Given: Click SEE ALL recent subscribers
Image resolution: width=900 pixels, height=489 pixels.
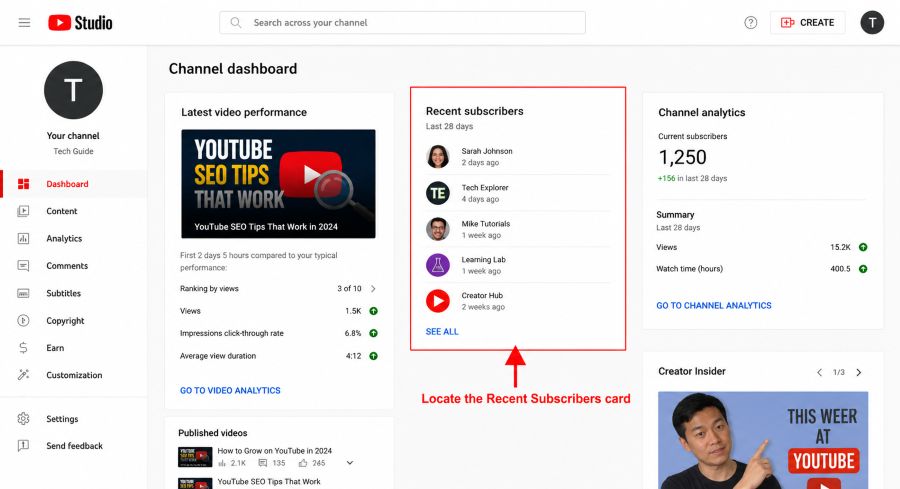Looking at the screenshot, I should point(442,332).
